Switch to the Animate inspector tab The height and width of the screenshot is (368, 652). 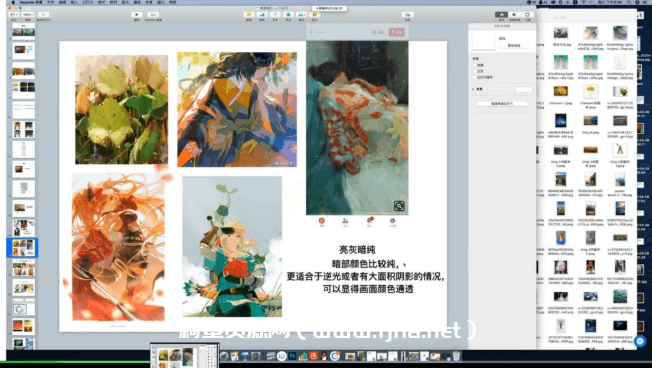tap(514, 15)
